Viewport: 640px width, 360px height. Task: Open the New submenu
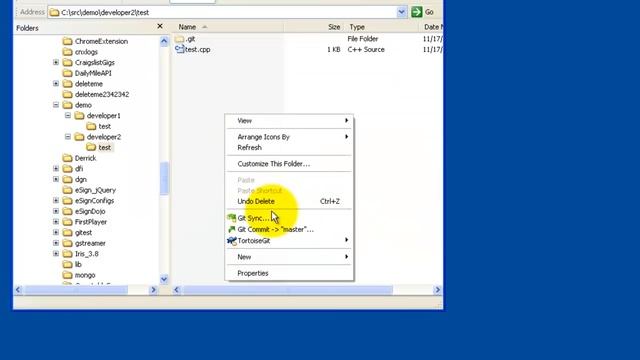pyautogui.click(x=289, y=257)
